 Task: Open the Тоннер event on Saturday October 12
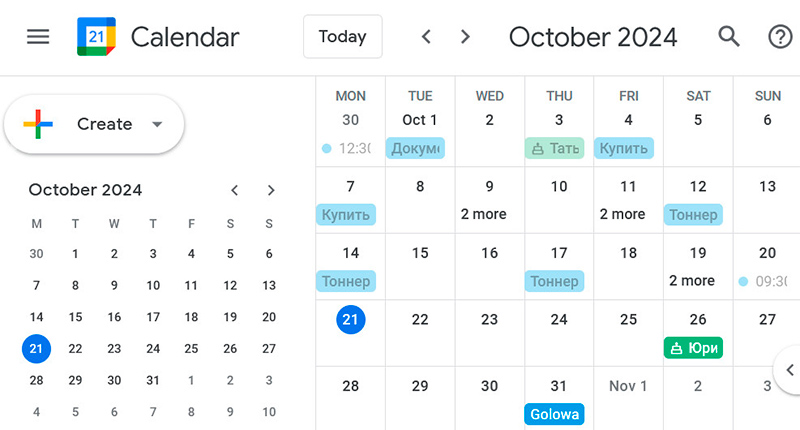click(x=693, y=215)
